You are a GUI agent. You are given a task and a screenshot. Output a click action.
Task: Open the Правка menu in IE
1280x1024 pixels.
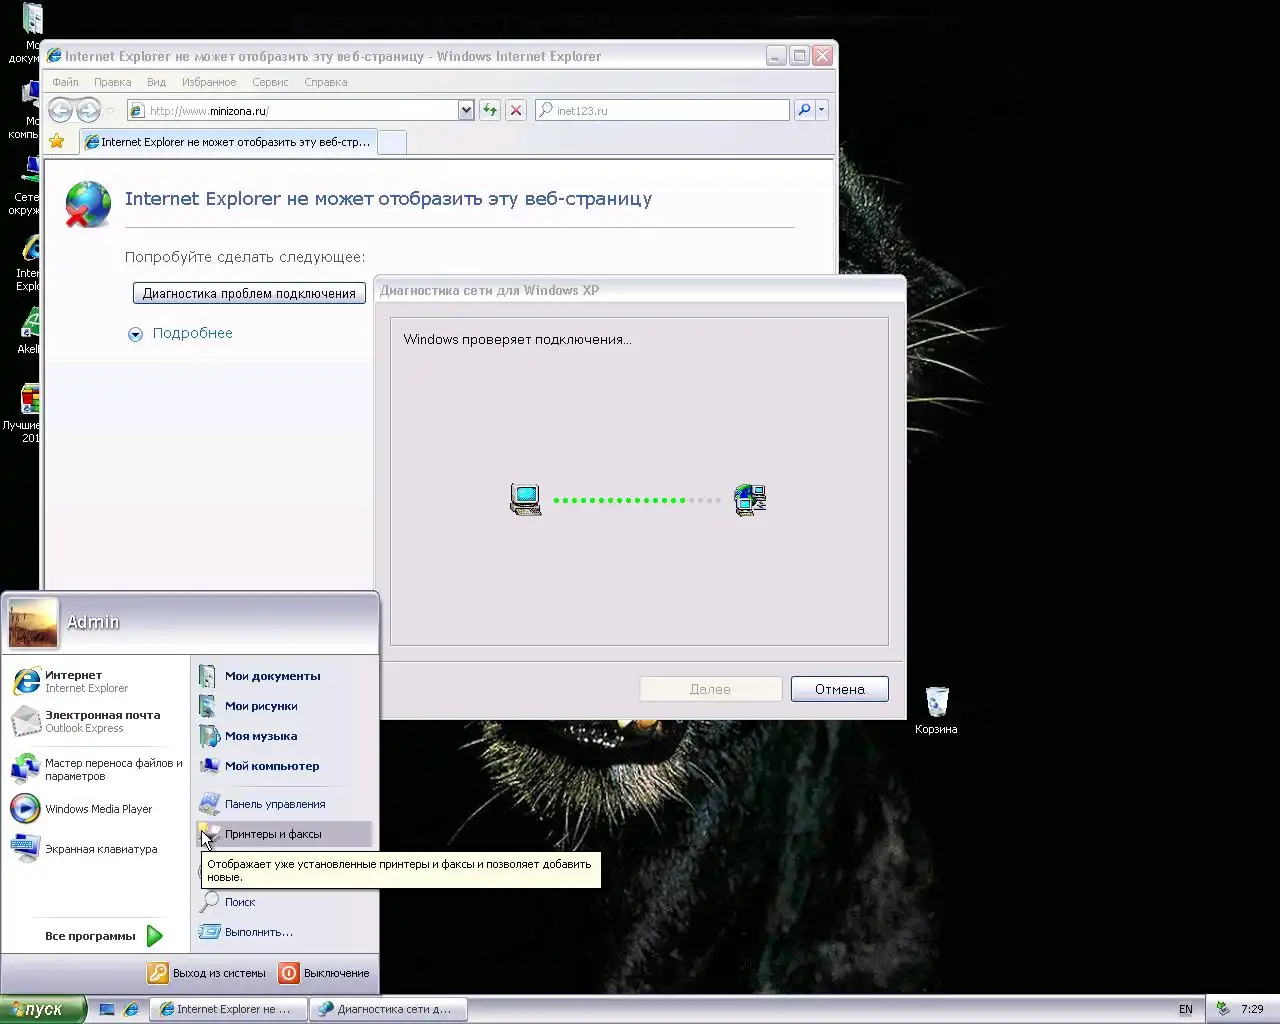[112, 82]
